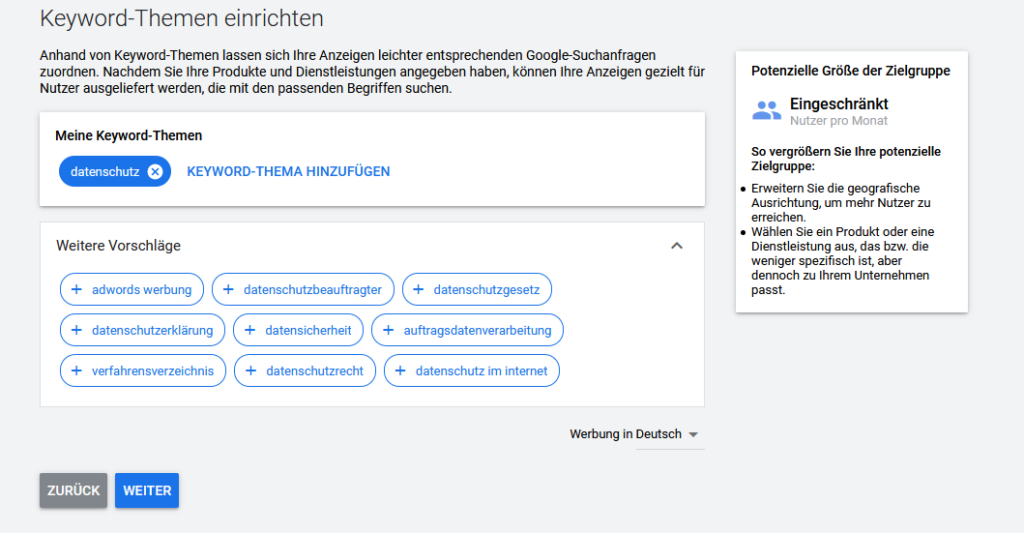
Task: Click plus icon on datenschutzerklärung
Action: 77,330
